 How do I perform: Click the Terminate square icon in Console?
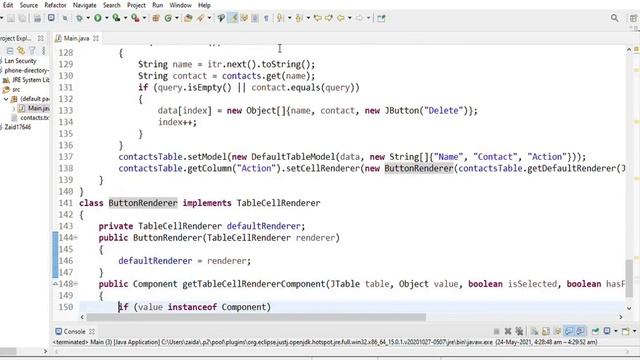(496, 331)
